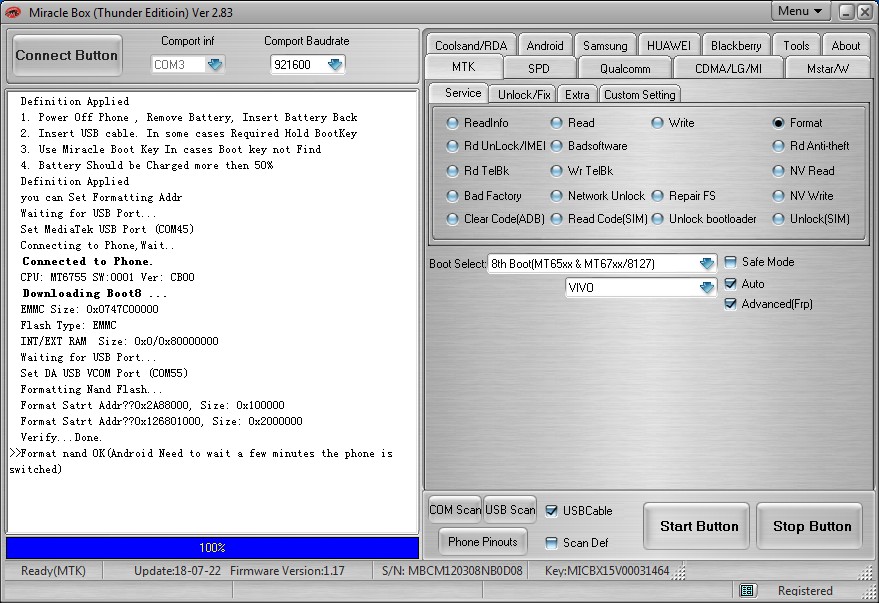
Task: Open the Unlock/Fix sub-tab
Action: pyautogui.click(x=524, y=94)
